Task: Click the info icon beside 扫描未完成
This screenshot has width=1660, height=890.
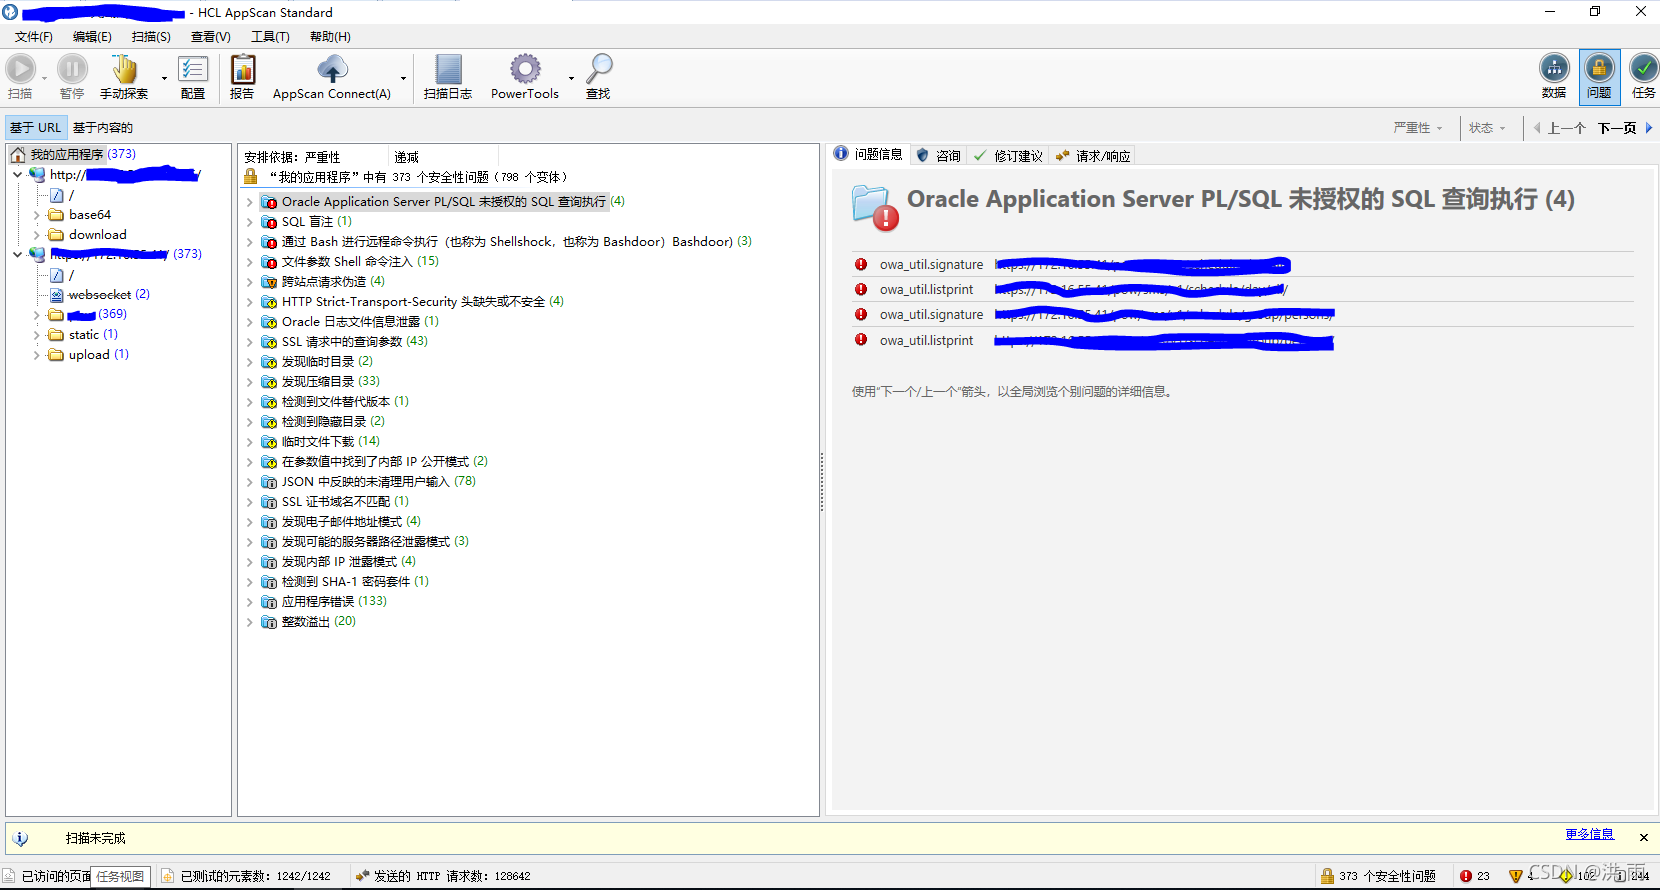Action: 20,838
